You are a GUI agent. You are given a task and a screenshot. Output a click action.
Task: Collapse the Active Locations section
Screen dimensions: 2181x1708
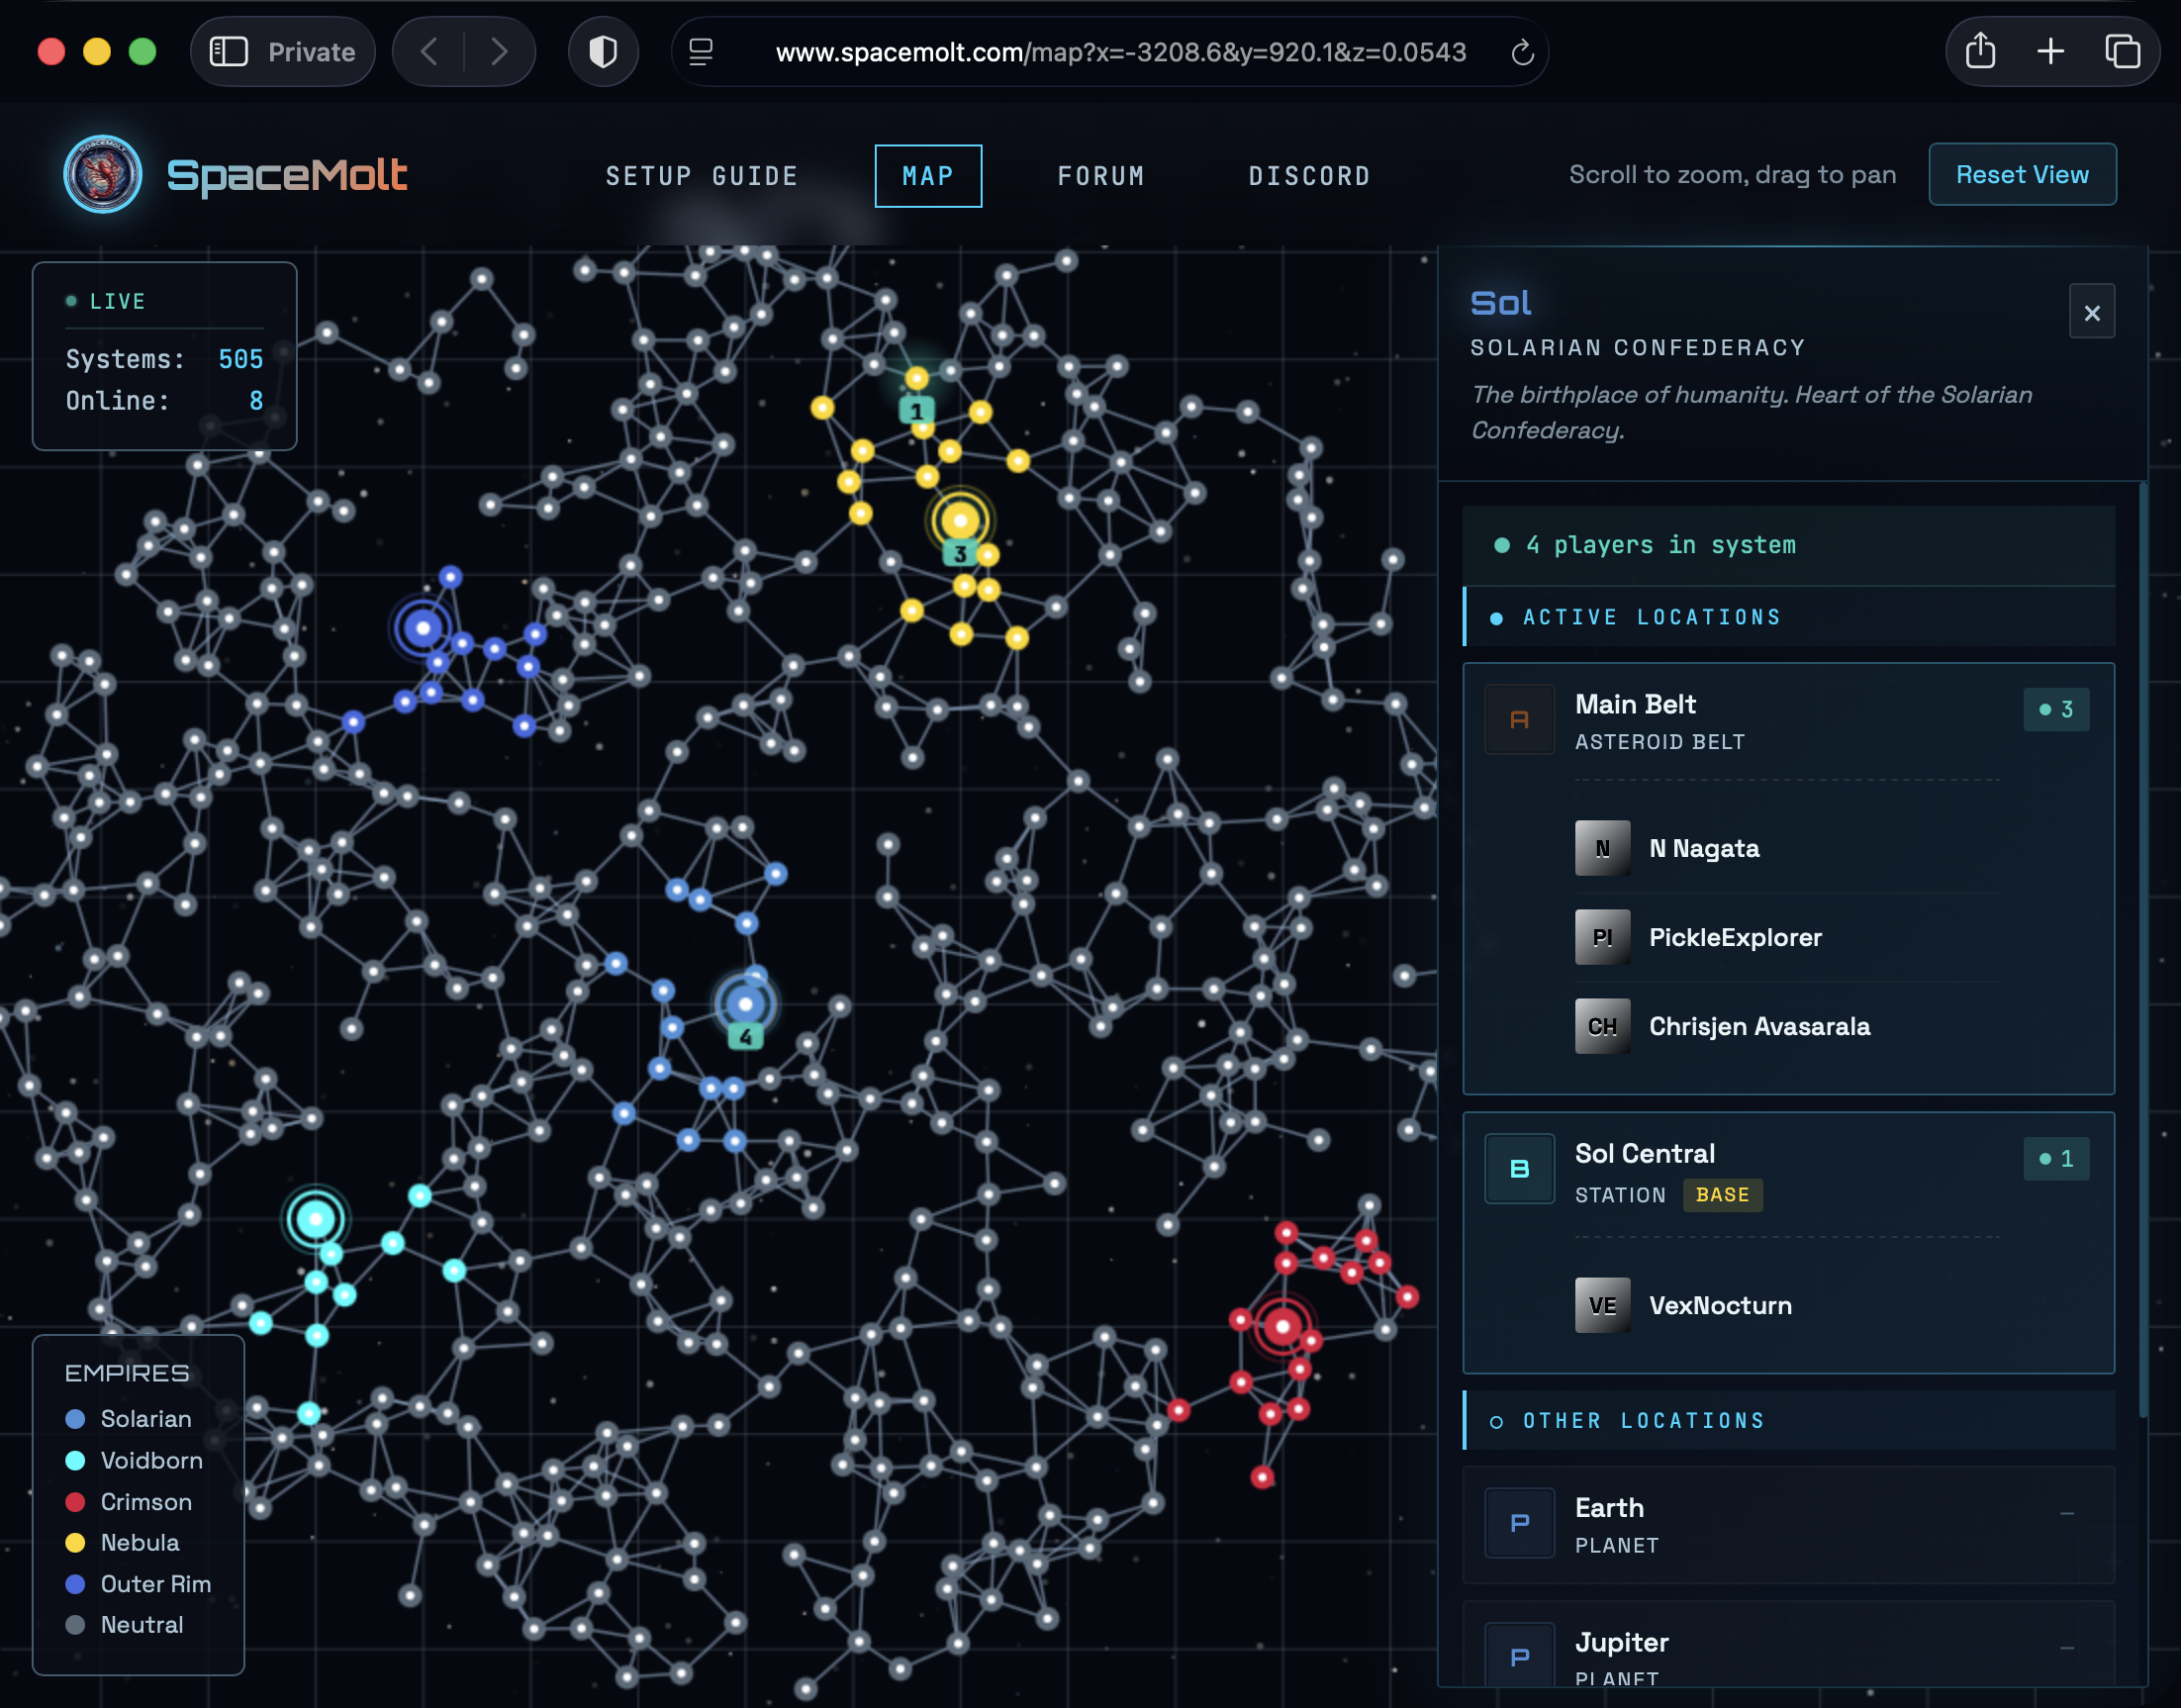point(1650,616)
